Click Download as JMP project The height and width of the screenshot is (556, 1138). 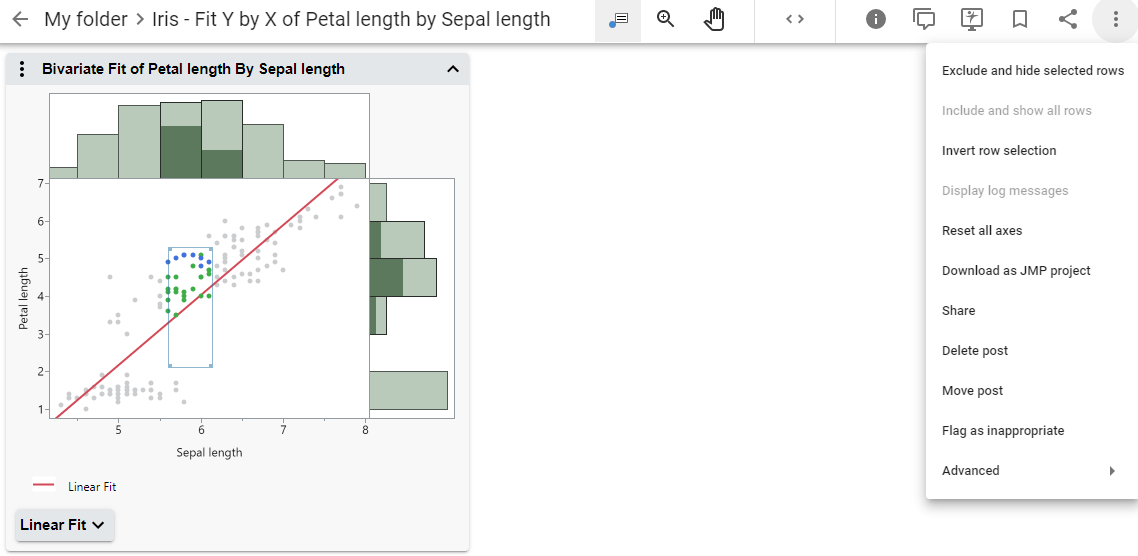pyautogui.click(x=1015, y=271)
